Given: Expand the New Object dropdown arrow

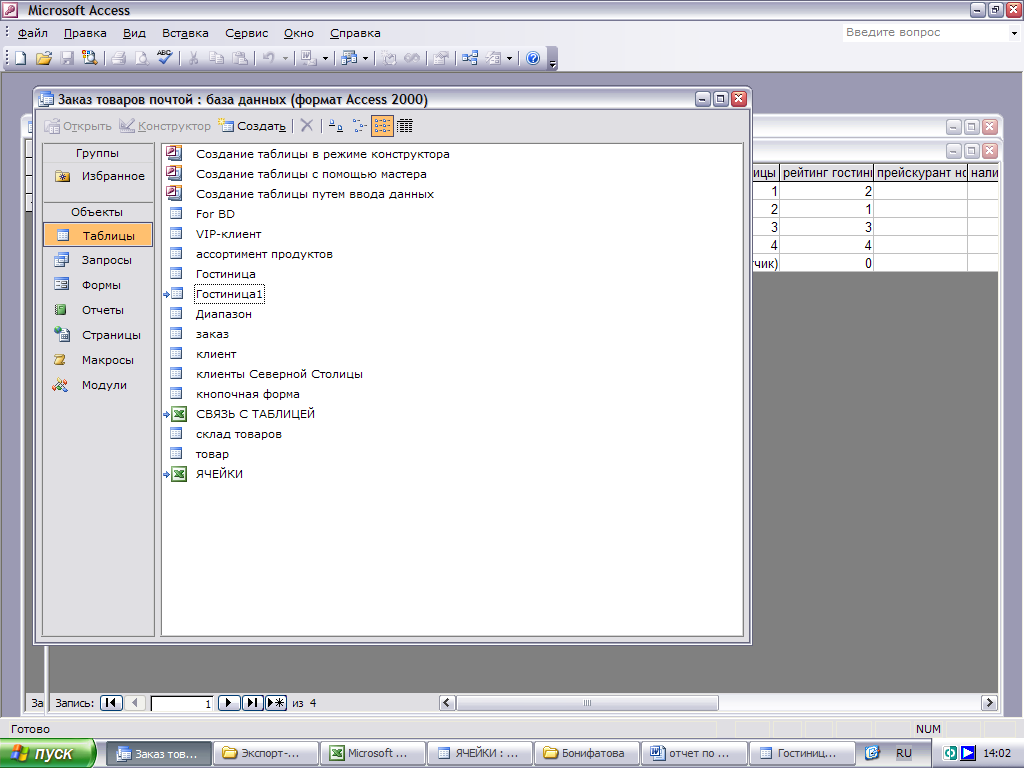Looking at the screenshot, I should [x=509, y=58].
